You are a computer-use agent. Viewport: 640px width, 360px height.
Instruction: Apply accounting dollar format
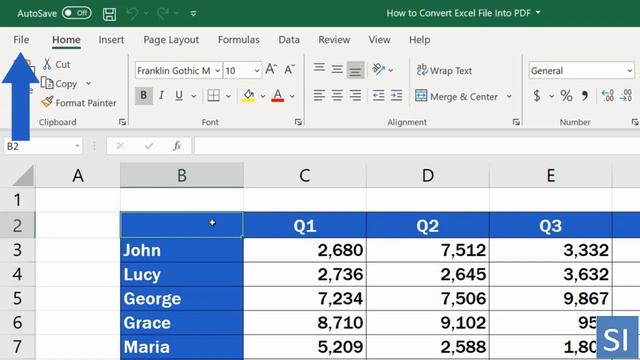(x=537, y=96)
